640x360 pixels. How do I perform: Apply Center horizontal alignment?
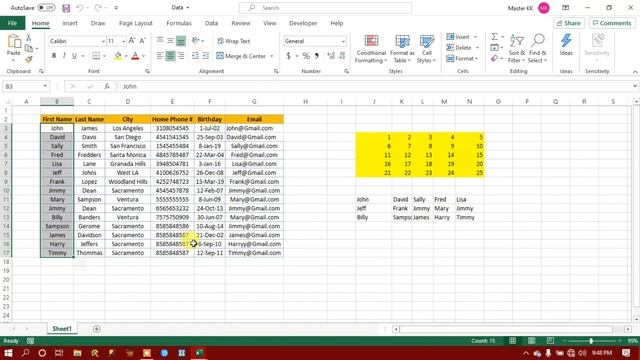tap(170, 56)
